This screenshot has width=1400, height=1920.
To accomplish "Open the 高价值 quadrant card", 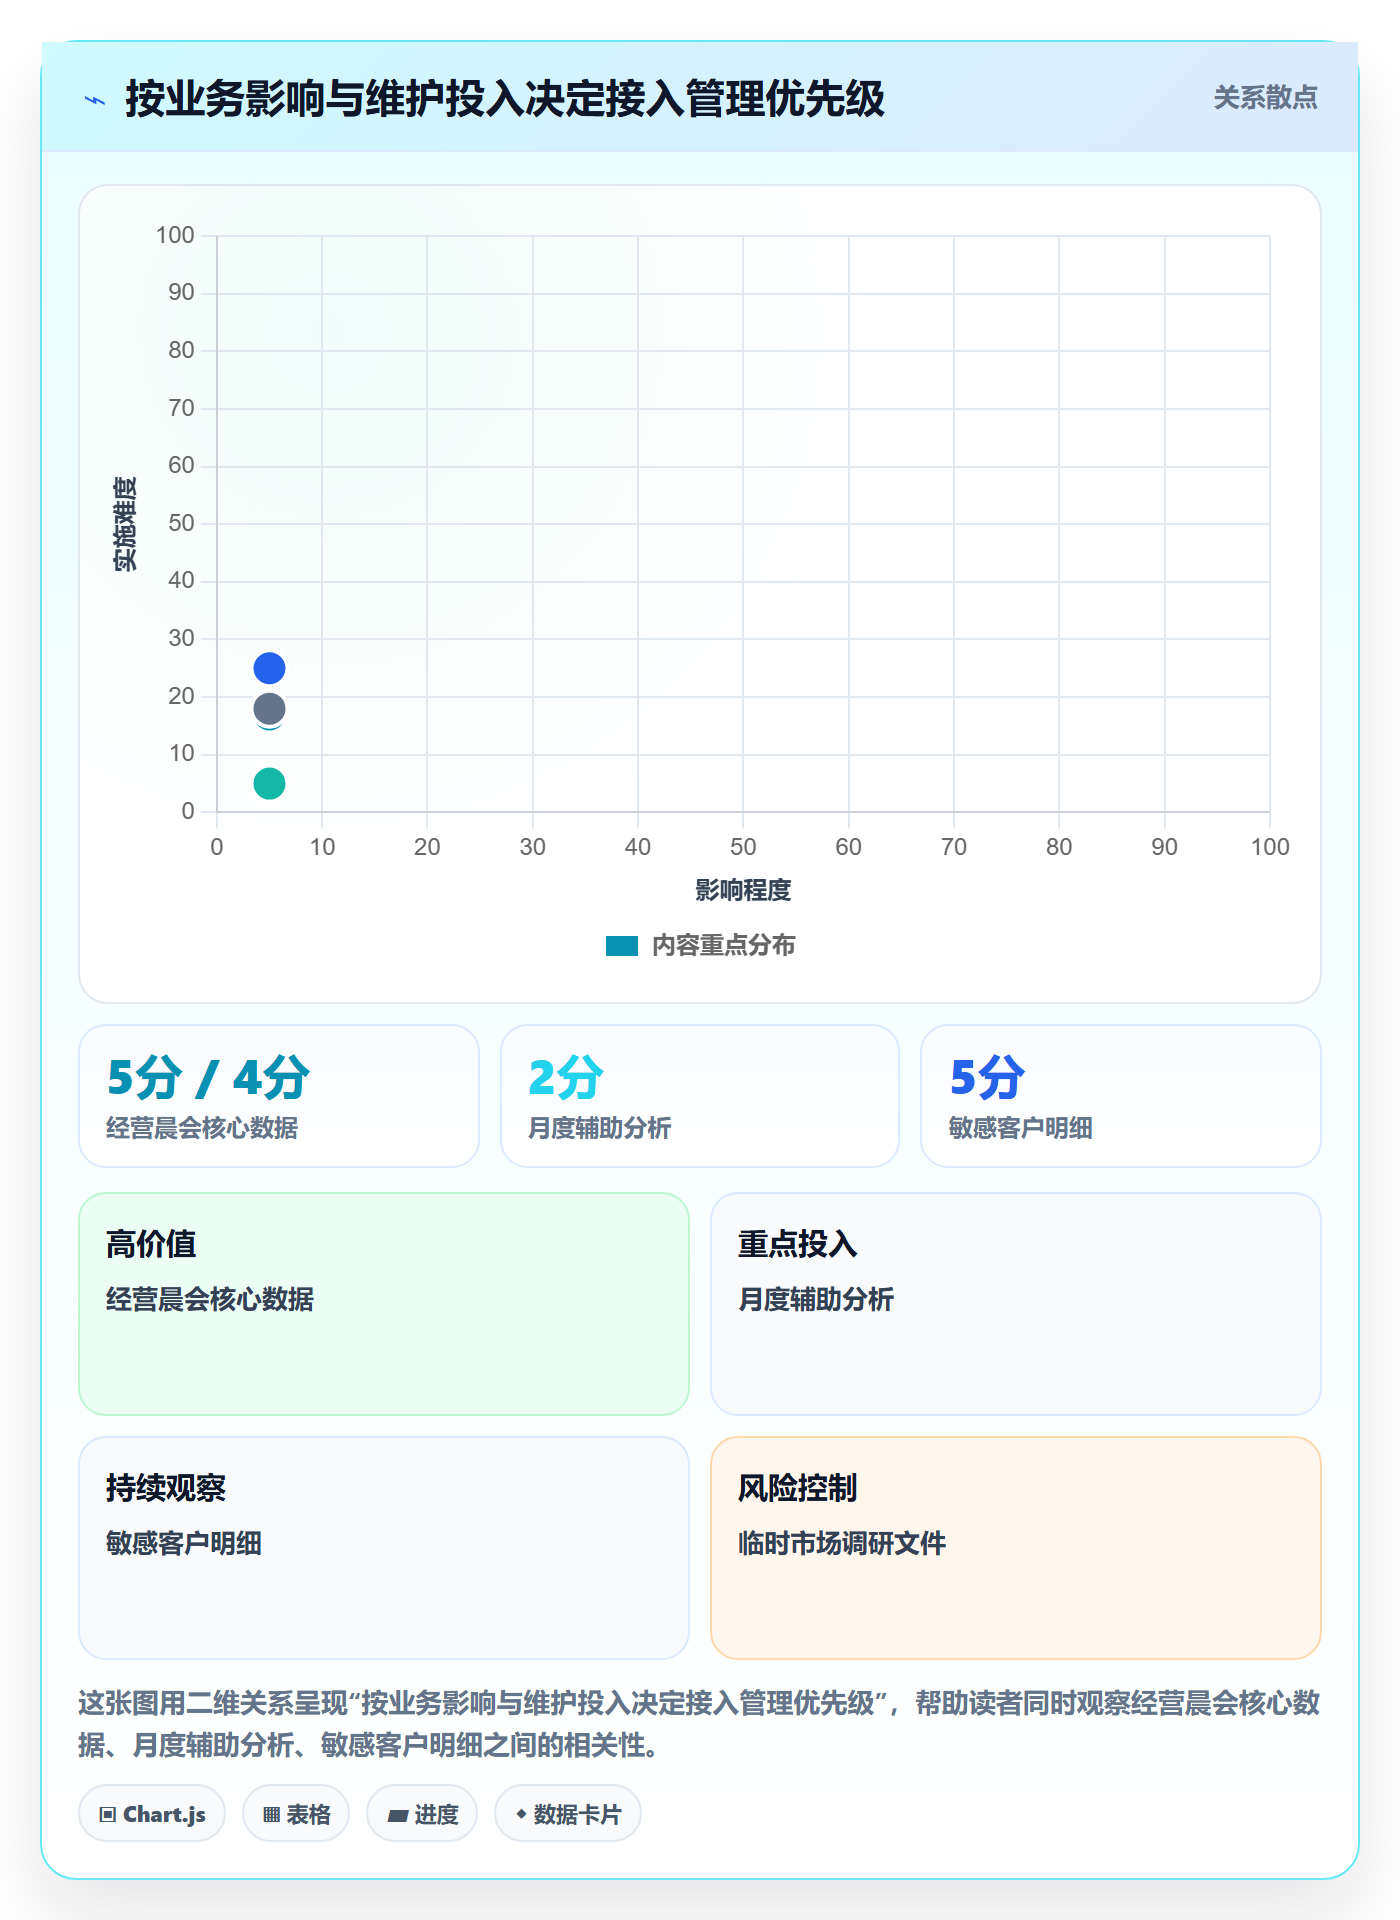I will tap(384, 1304).
